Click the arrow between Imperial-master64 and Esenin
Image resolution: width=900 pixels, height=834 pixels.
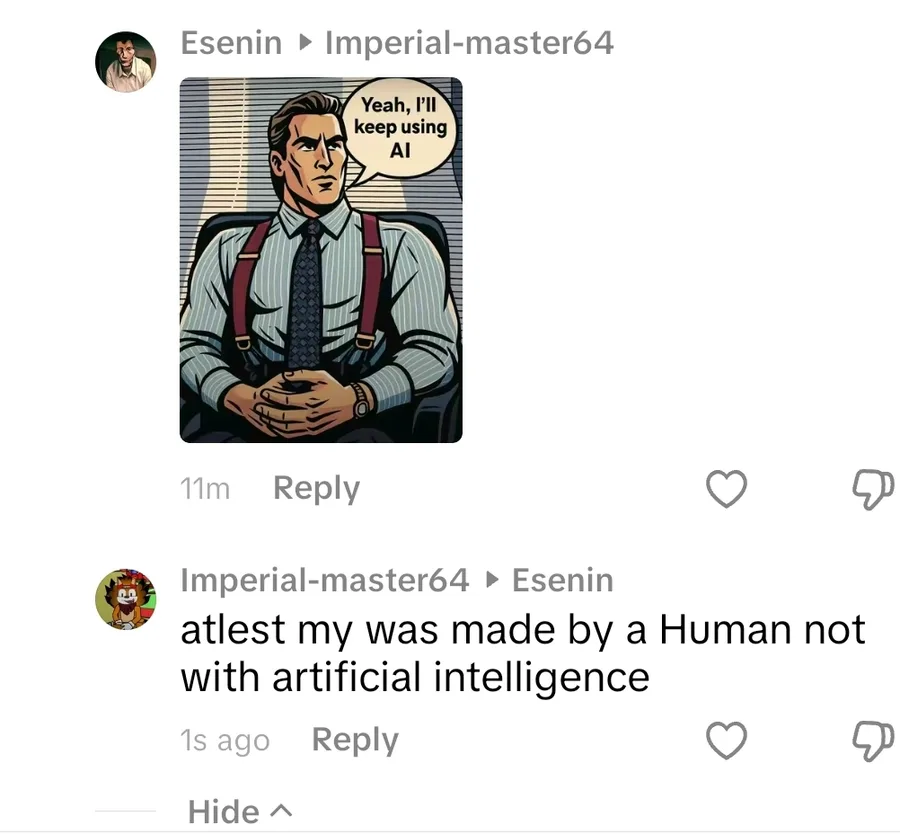click(x=491, y=580)
